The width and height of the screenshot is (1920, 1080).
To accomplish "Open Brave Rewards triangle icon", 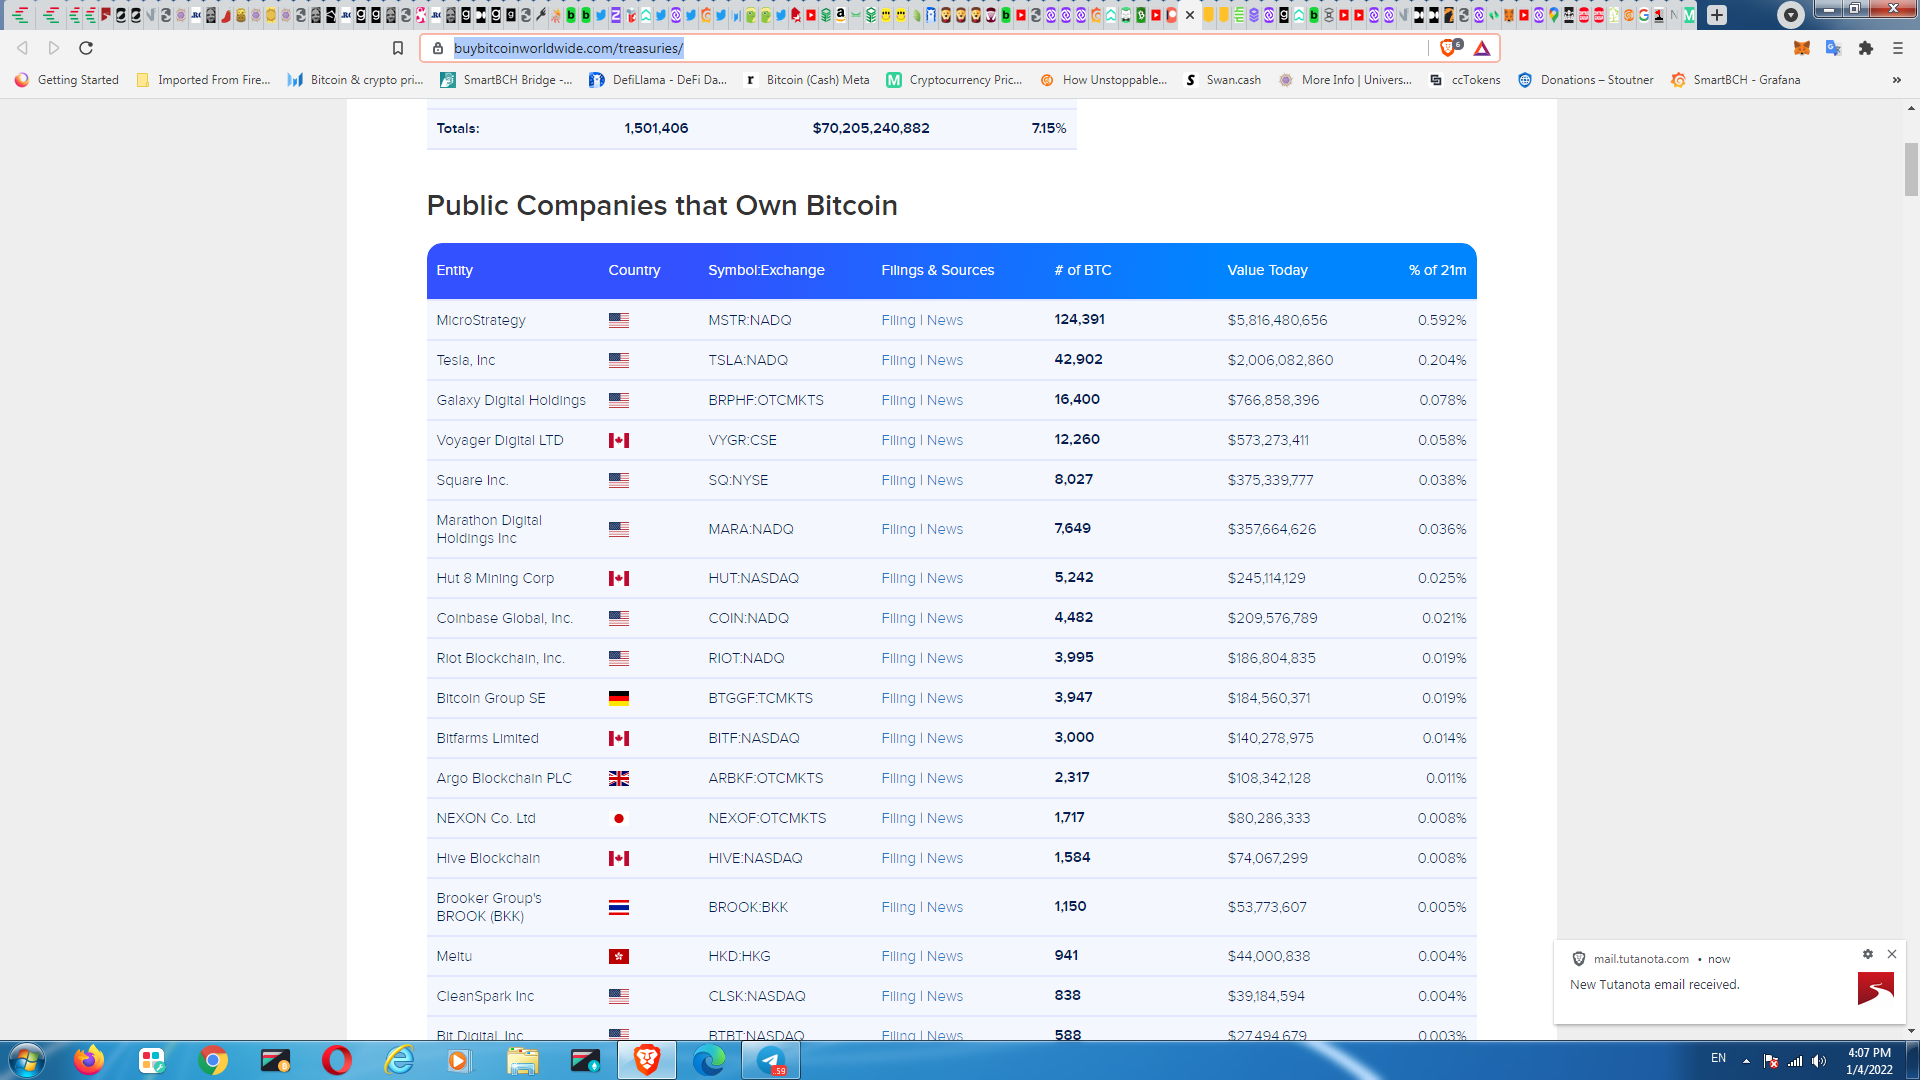I will click(1482, 48).
